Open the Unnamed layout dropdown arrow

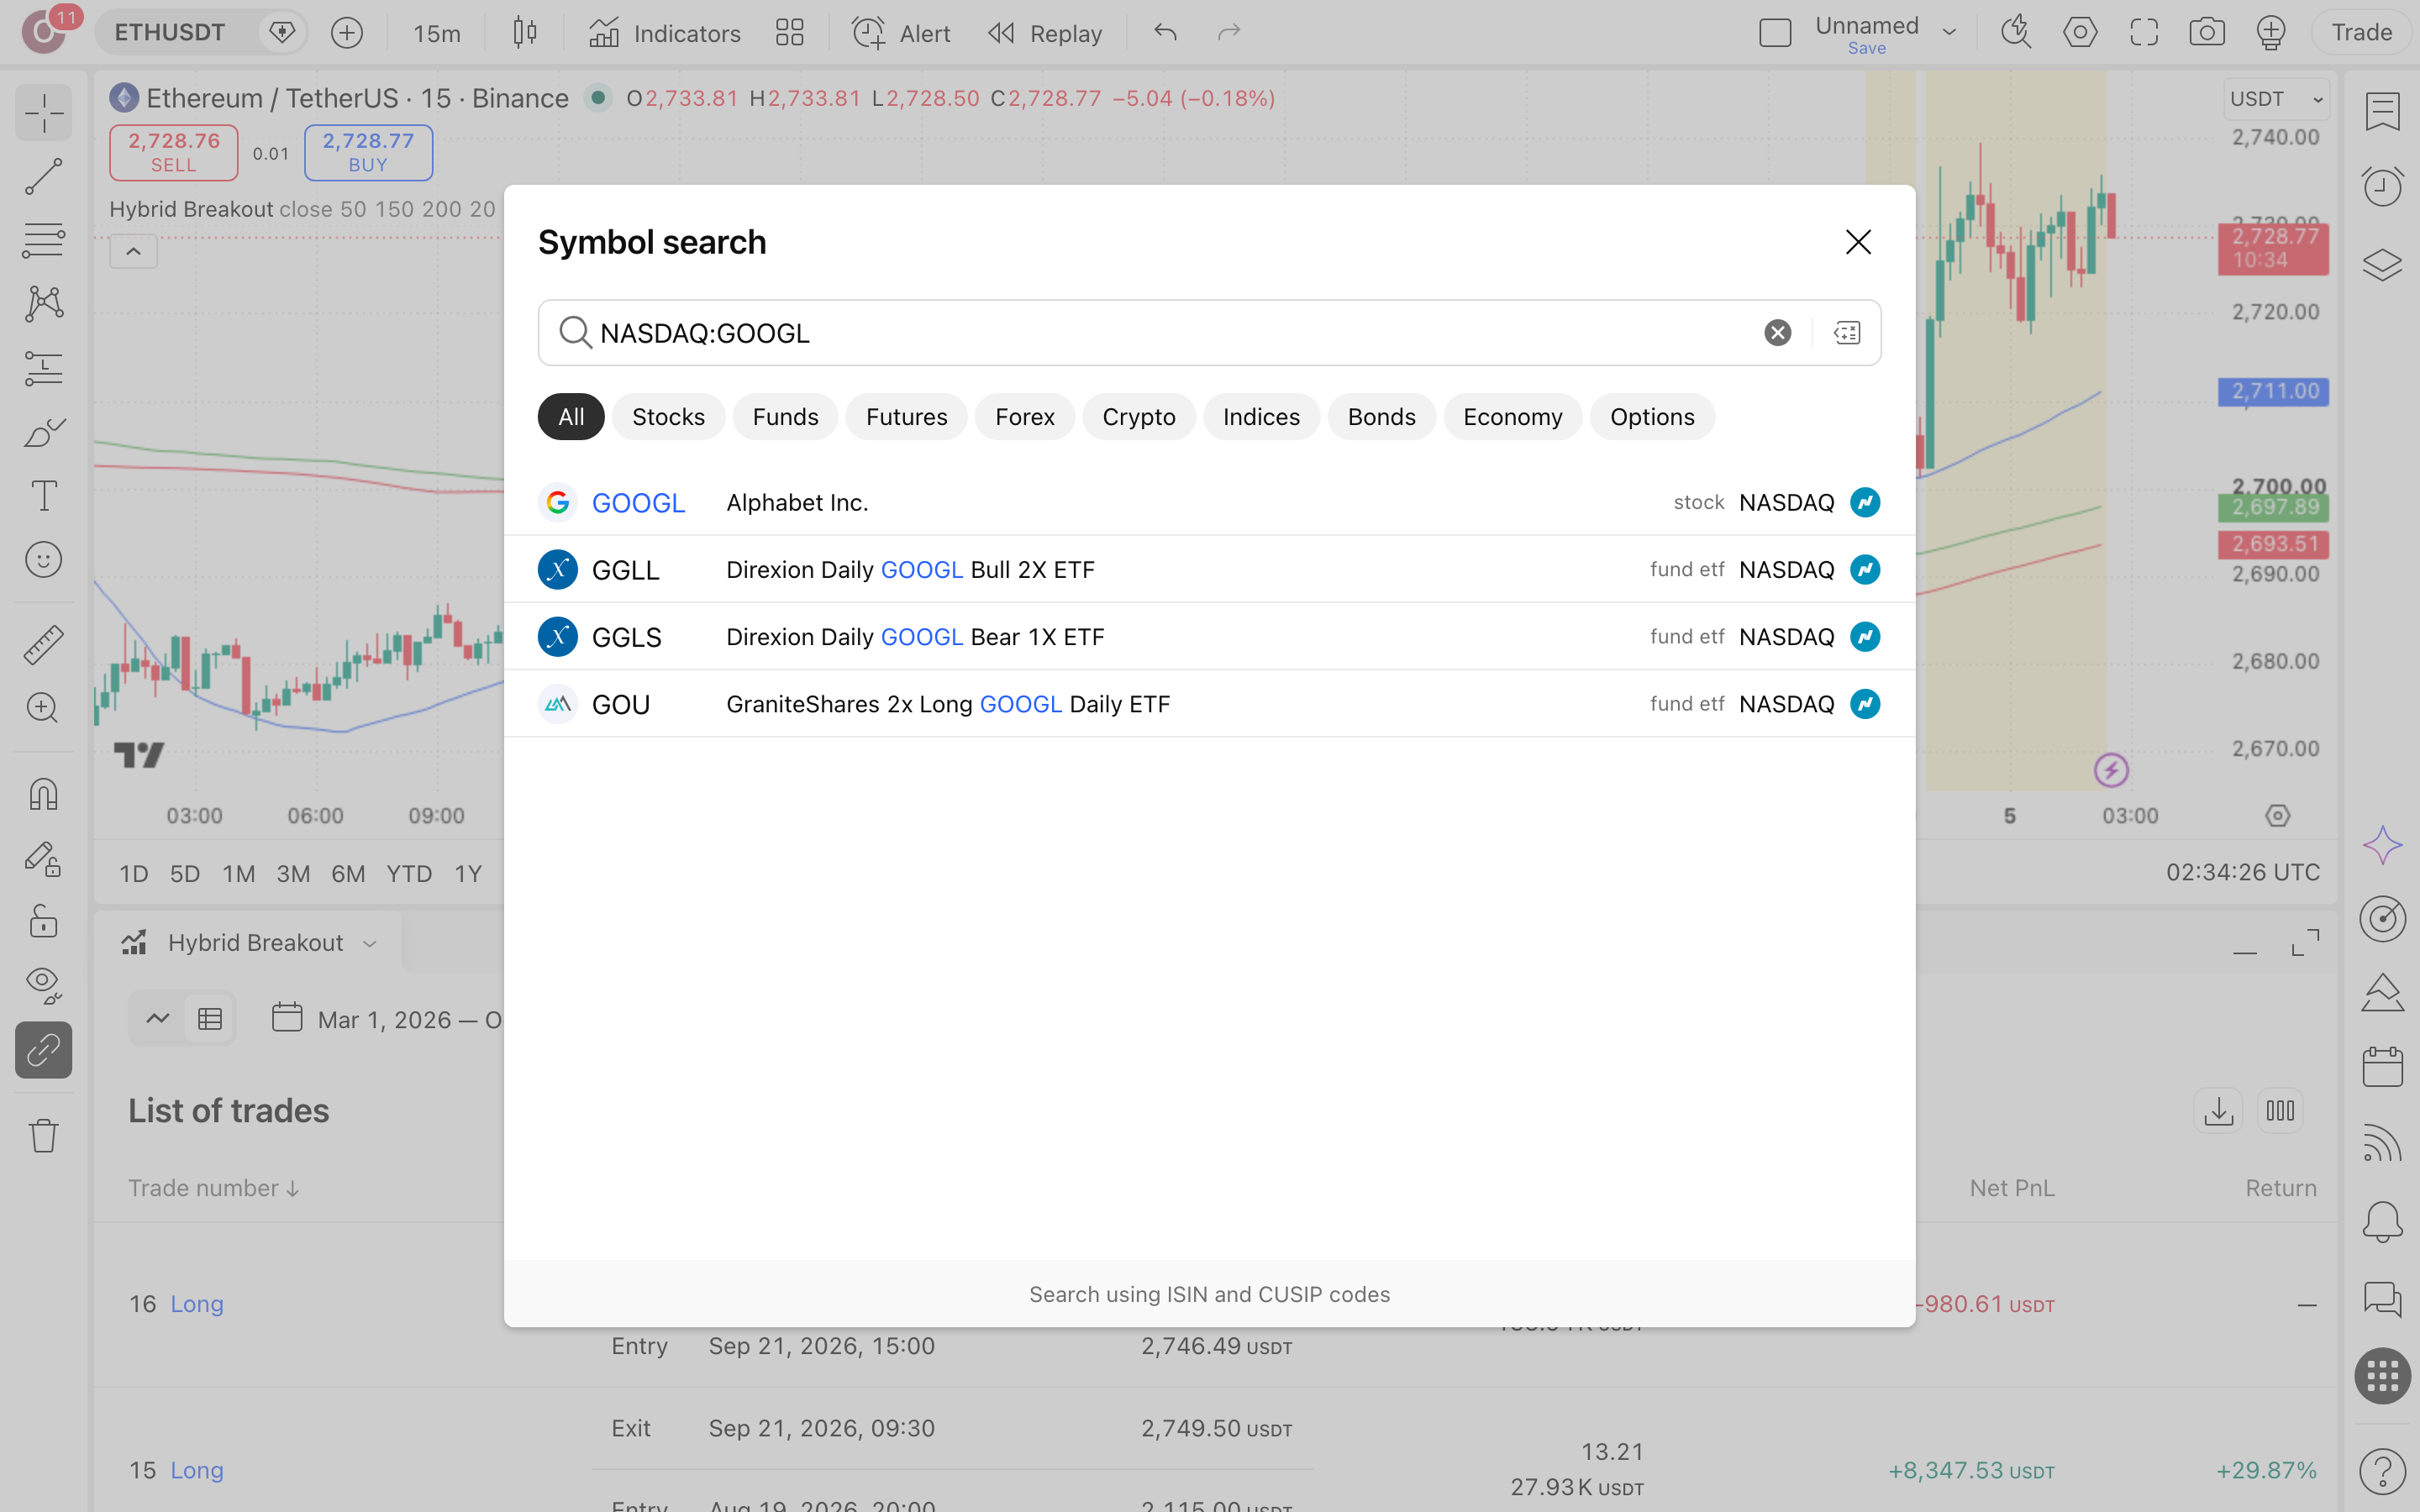pos(1948,33)
